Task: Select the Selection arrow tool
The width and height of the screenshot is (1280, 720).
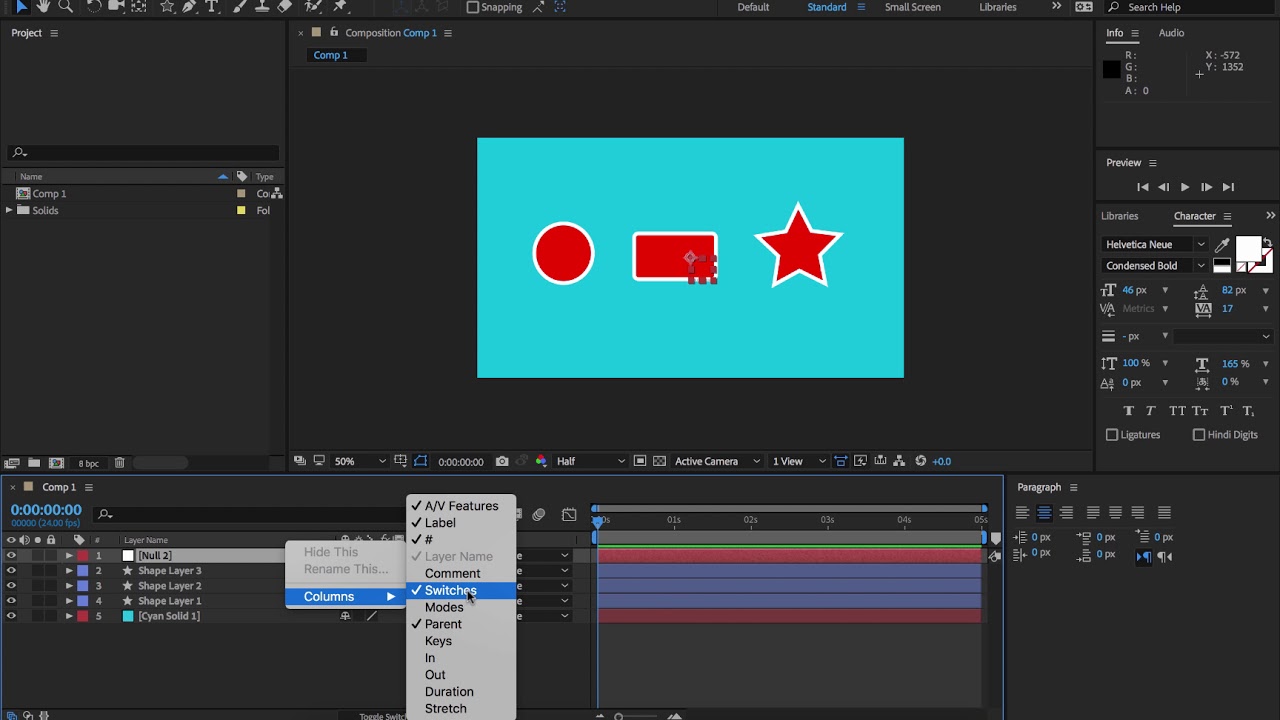Action: [21, 7]
